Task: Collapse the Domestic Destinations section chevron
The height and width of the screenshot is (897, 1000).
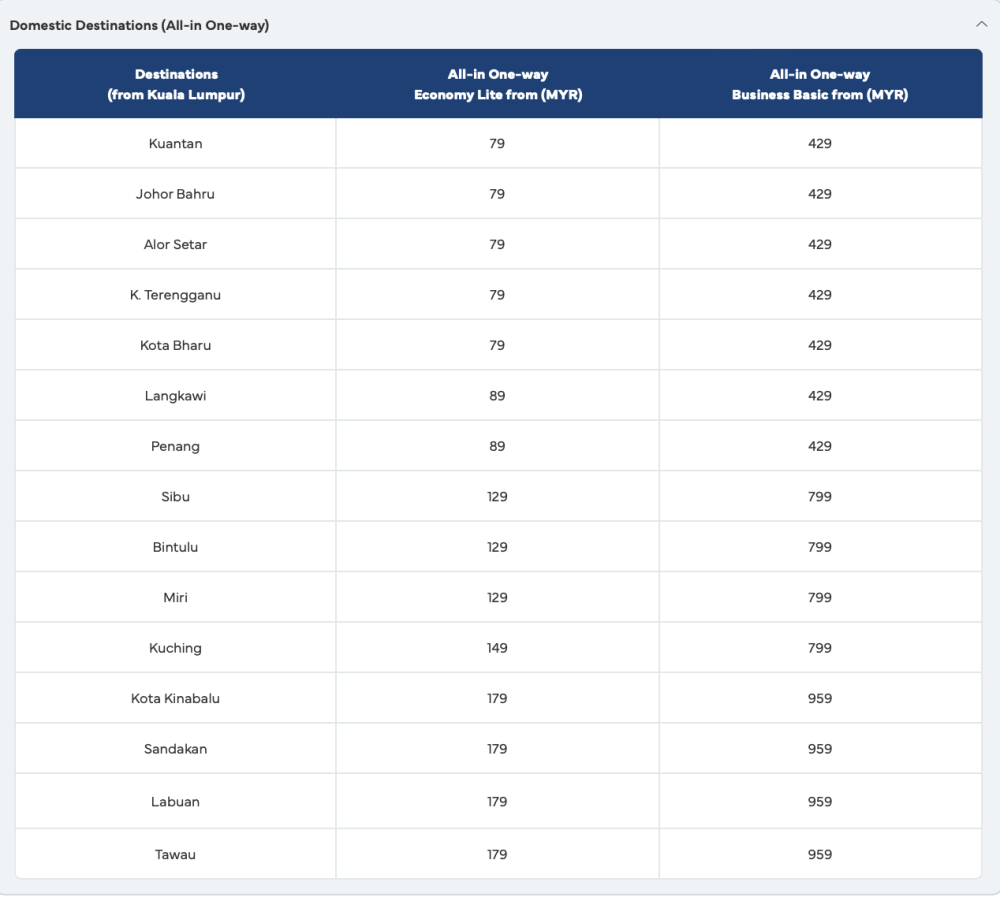Action: [x=981, y=25]
